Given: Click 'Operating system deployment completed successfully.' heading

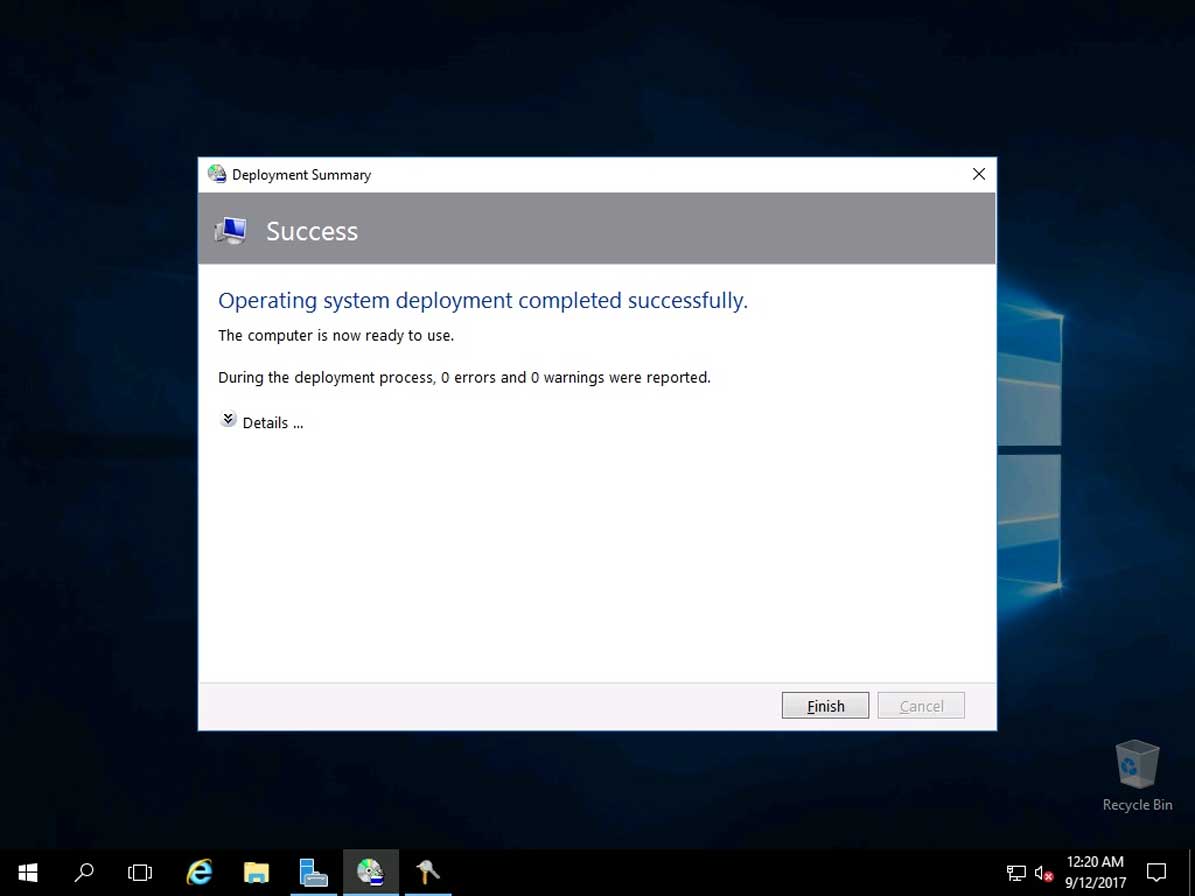Looking at the screenshot, I should tap(483, 300).
